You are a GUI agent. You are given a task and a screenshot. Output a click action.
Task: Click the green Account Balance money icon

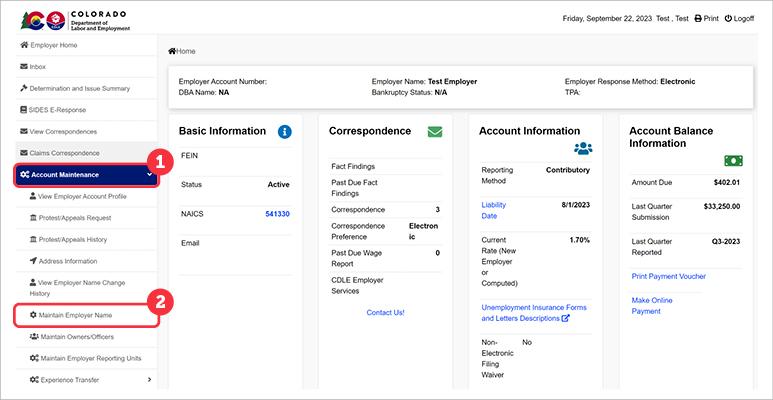[734, 160]
